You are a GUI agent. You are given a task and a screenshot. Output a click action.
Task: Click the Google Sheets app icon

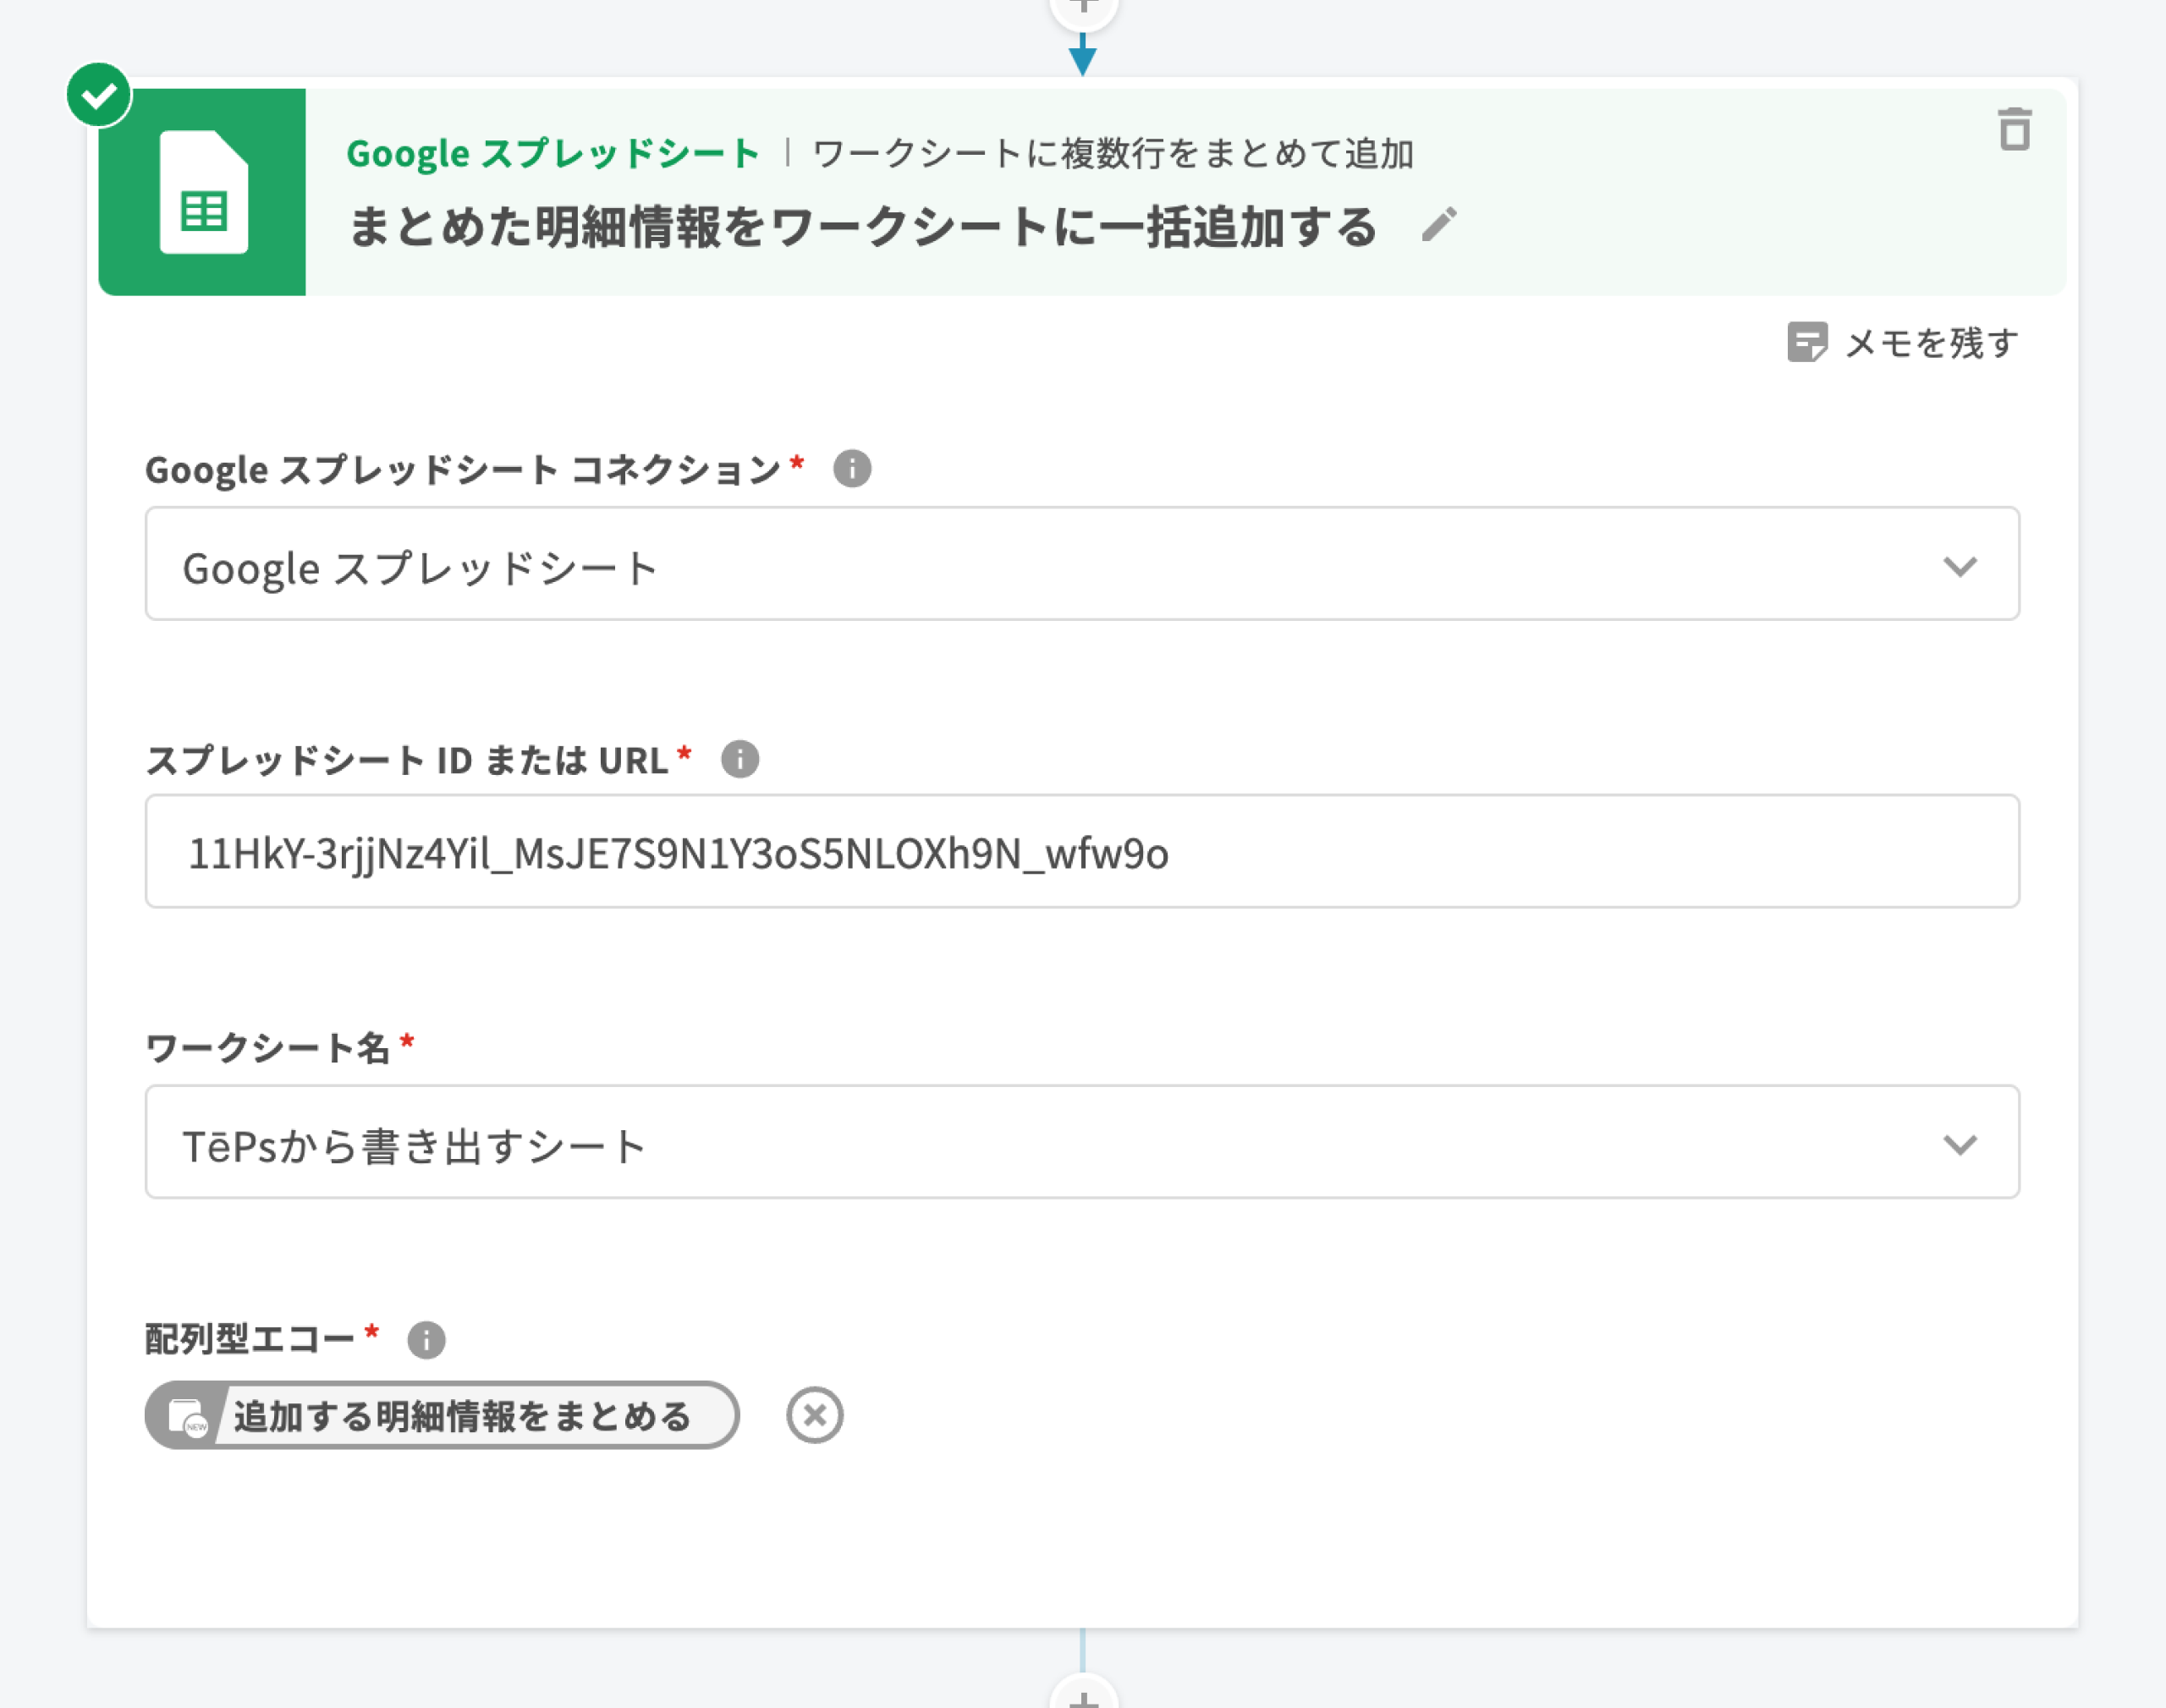coord(203,192)
